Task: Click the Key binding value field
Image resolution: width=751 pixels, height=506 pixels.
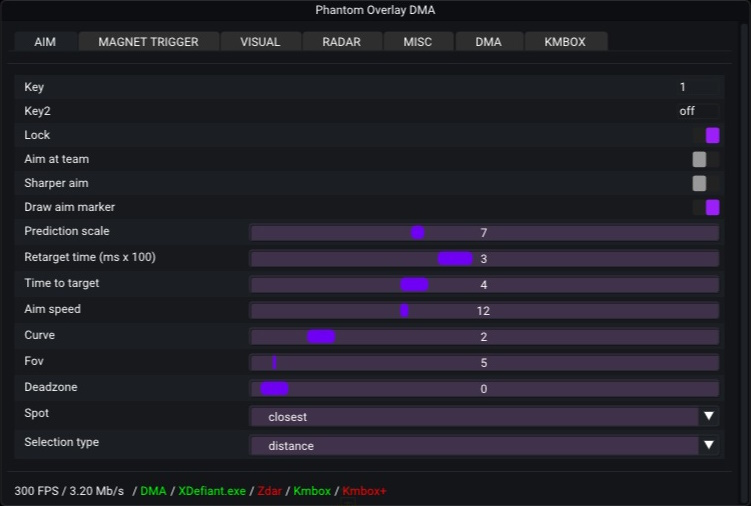Action: pos(698,87)
